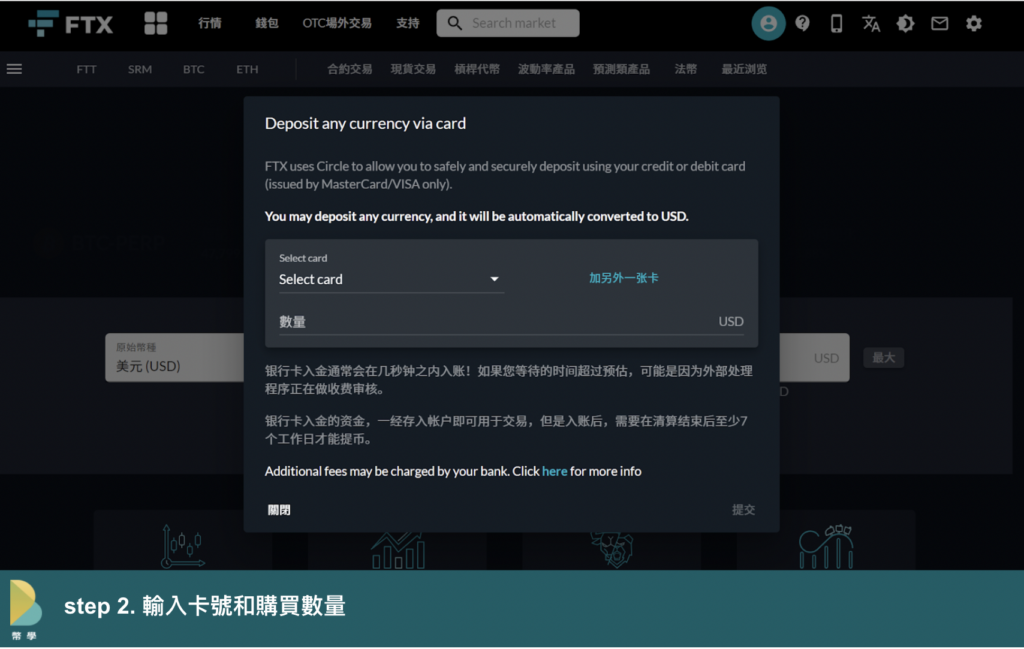Click the help question mark icon
1024x649 pixels.
coord(803,24)
